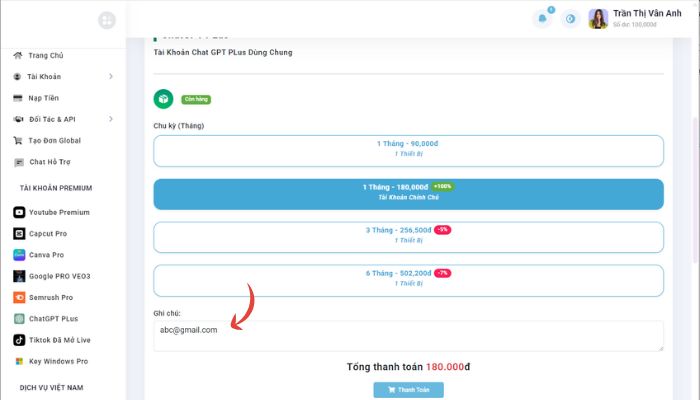Click the Tạo Đơn Global cart icon

[18, 141]
